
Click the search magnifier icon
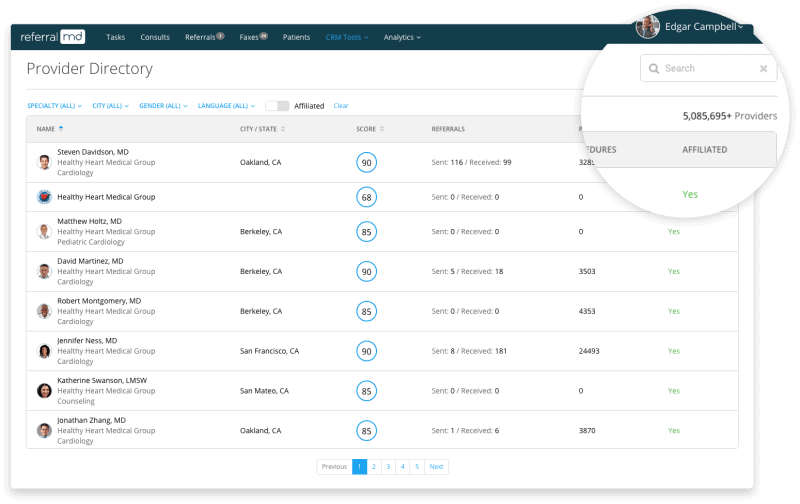click(654, 68)
